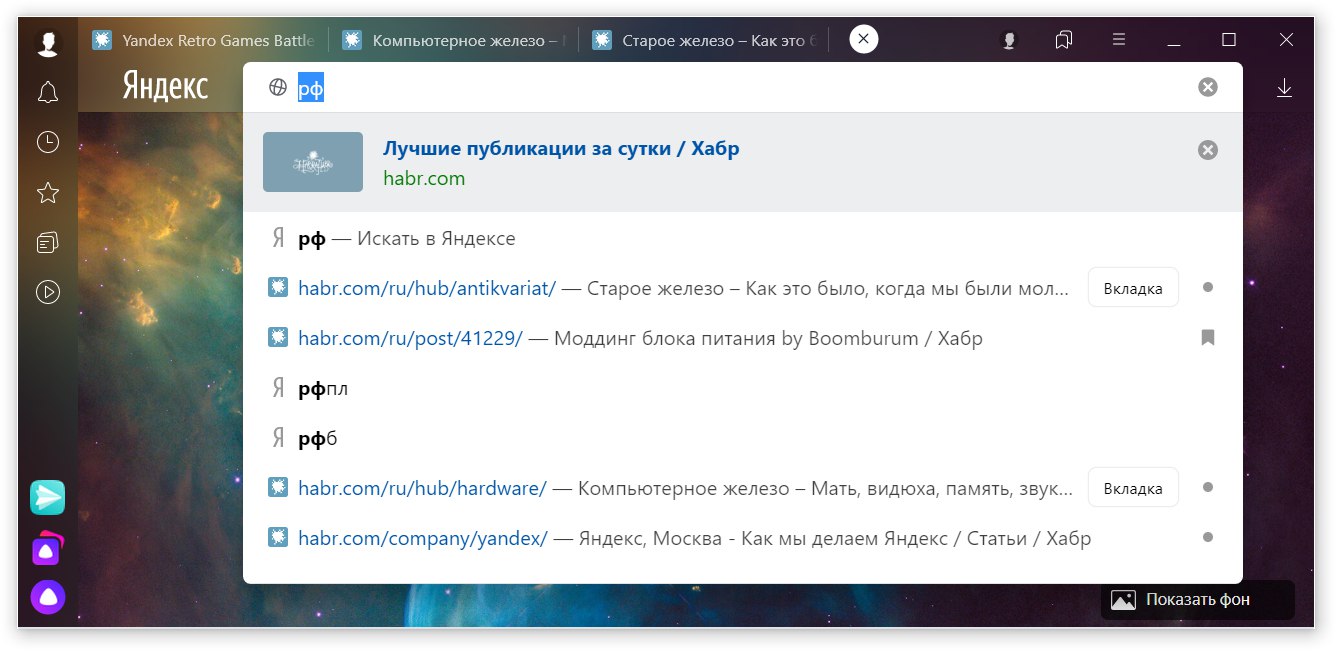Screen dimensions: 1336x651
Task: Click Вкладка button for Компьютерное железо
Action: (1133, 488)
